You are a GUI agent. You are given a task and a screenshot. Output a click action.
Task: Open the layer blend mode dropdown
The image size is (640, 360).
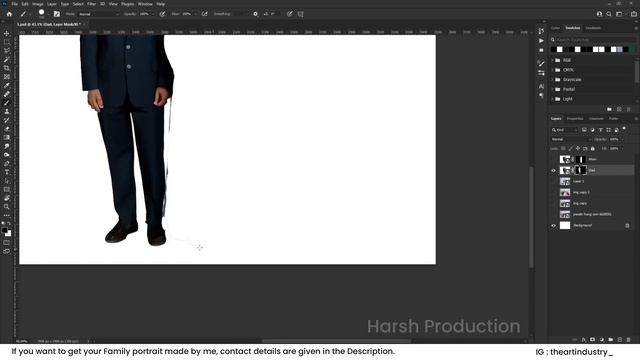pyautogui.click(x=571, y=140)
